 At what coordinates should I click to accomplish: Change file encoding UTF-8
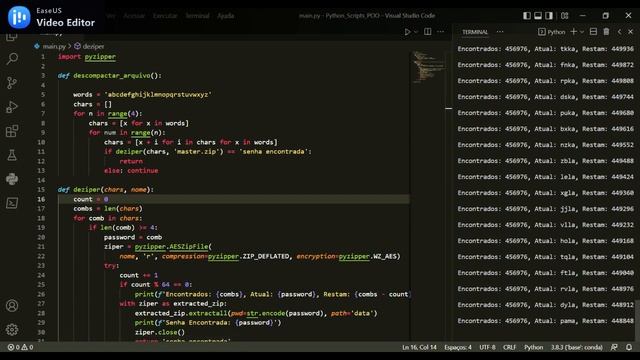pos(487,347)
